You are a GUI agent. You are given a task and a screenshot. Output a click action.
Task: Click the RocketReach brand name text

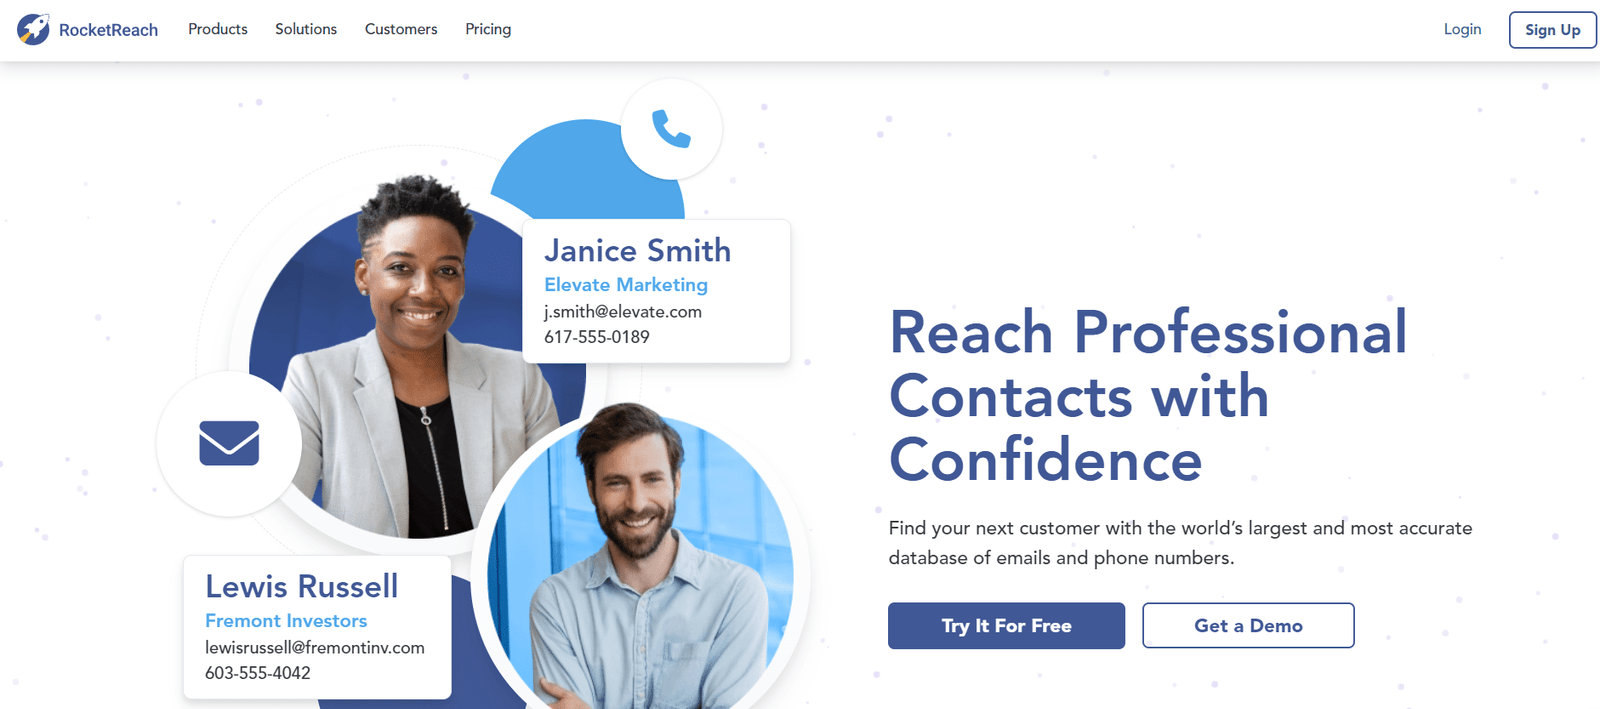108,30
